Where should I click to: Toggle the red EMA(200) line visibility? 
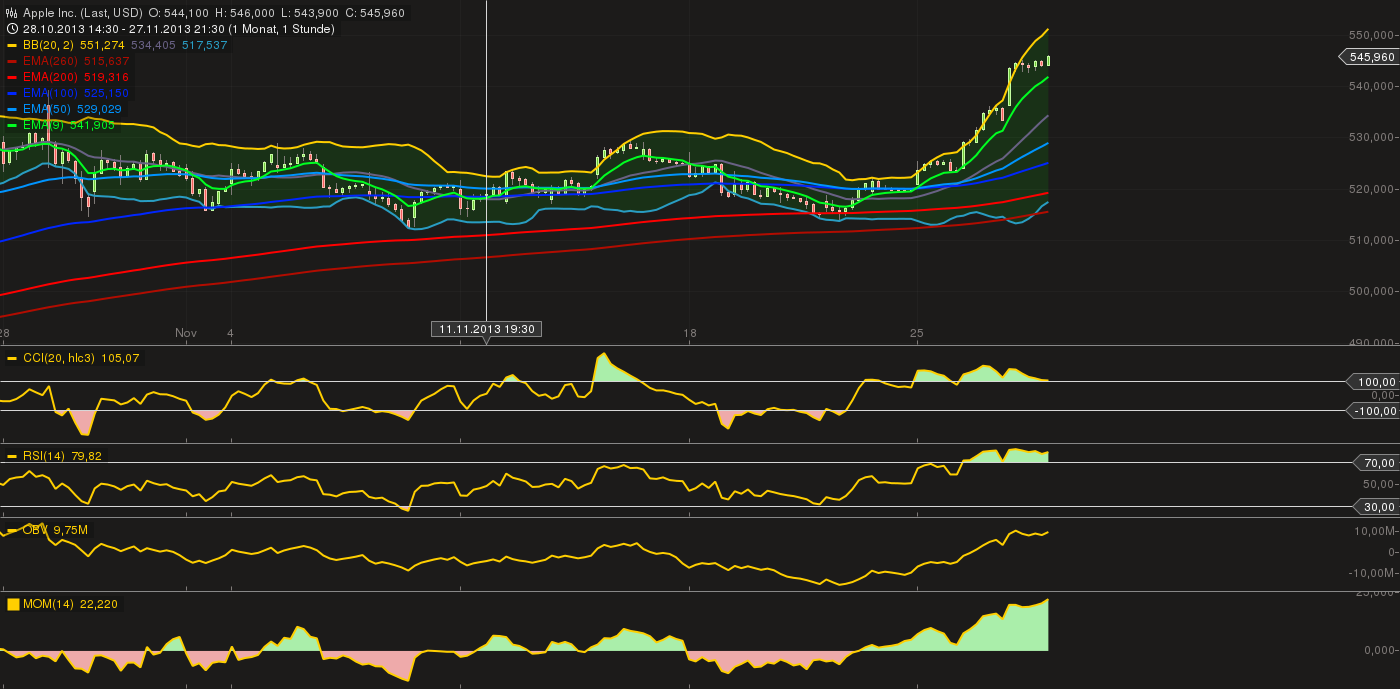(x=11, y=76)
